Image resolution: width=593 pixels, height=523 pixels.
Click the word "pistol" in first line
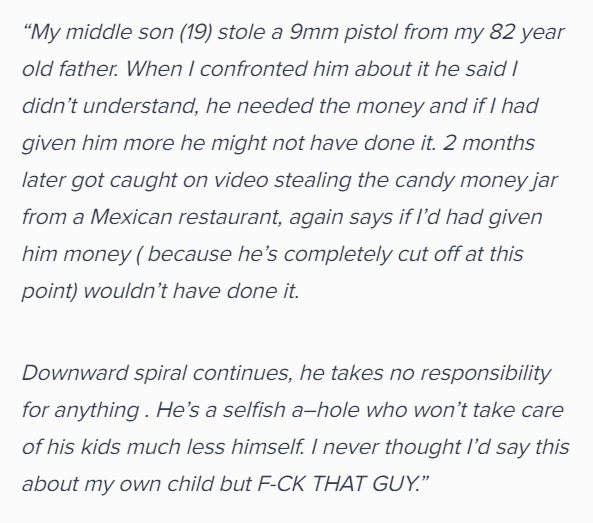coord(371,33)
